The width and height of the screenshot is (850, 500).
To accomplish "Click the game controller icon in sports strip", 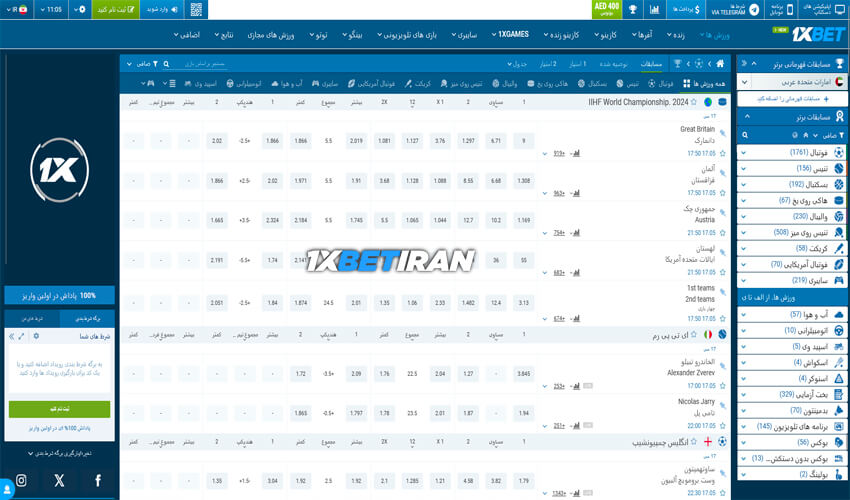I will point(150,84).
